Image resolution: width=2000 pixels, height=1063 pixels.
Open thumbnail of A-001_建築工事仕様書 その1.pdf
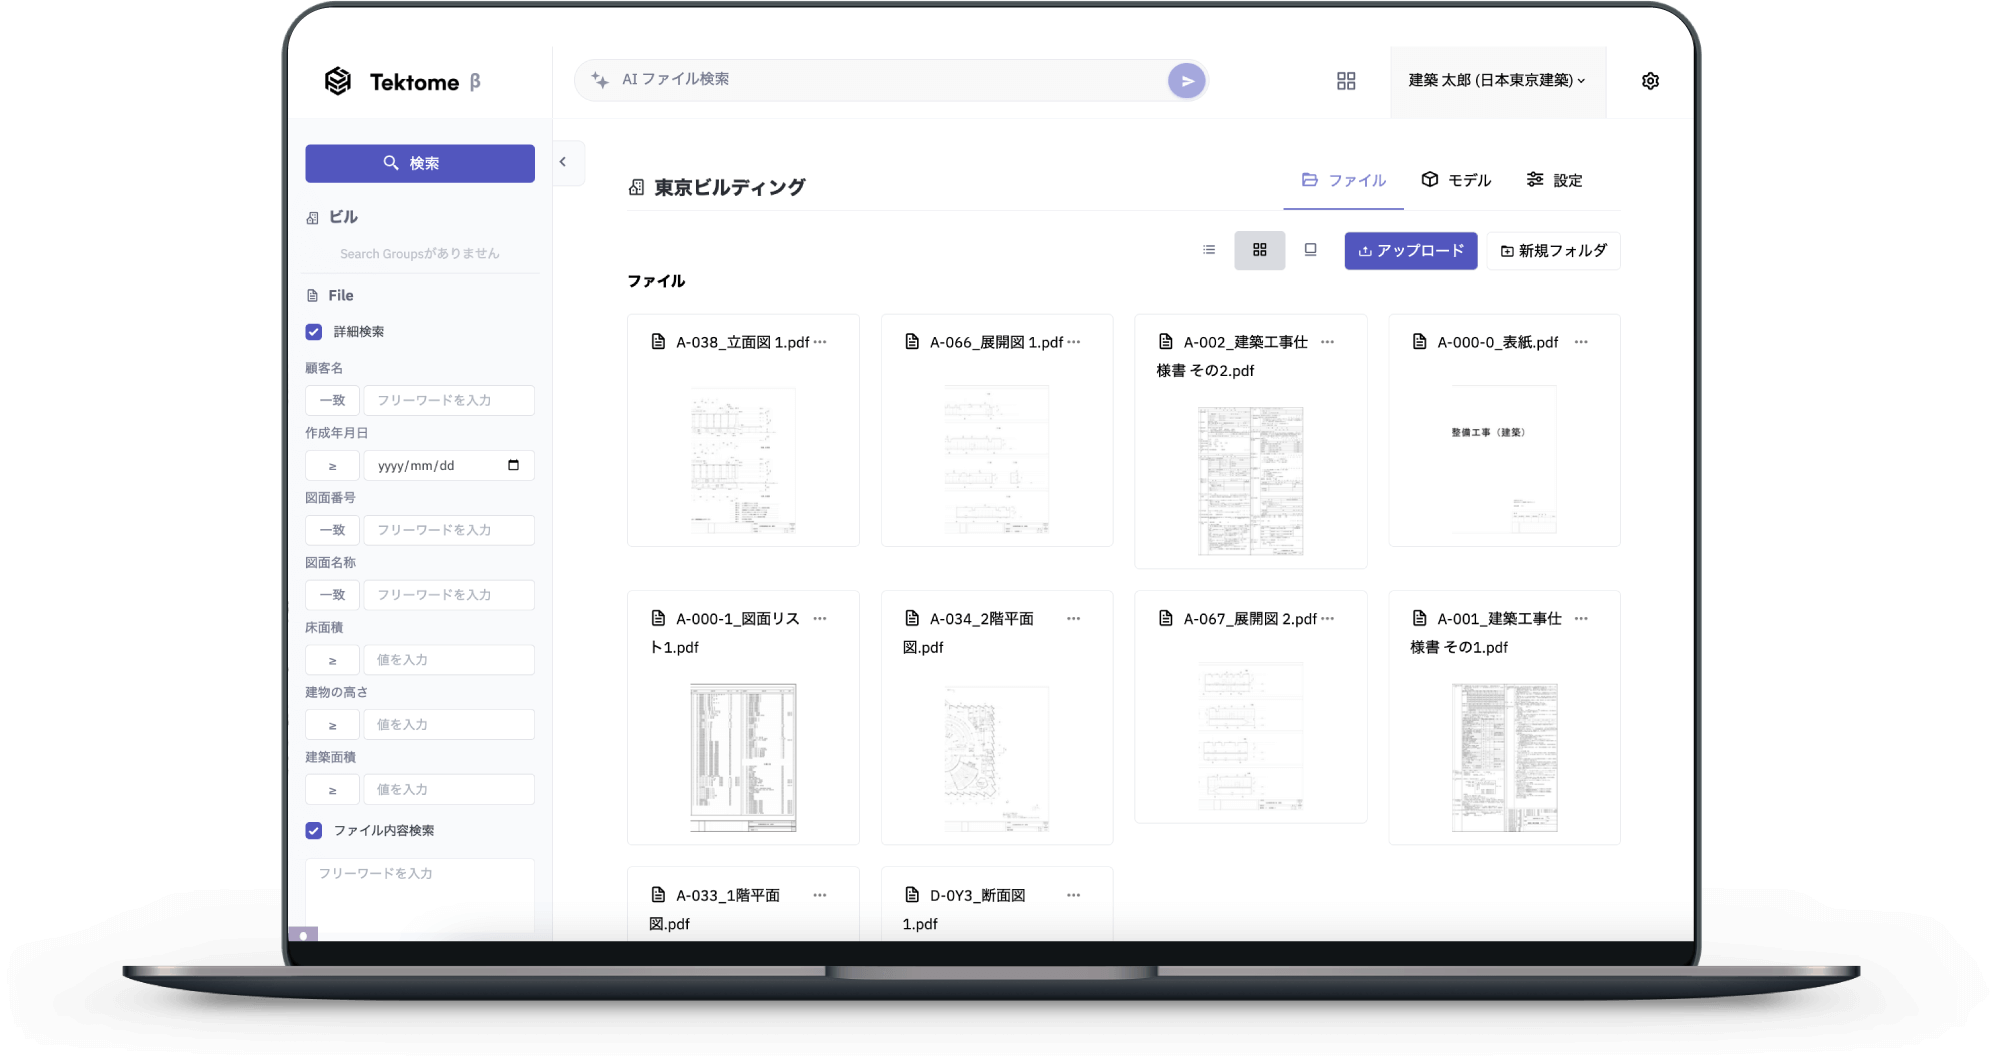click(x=1504, y=758)
